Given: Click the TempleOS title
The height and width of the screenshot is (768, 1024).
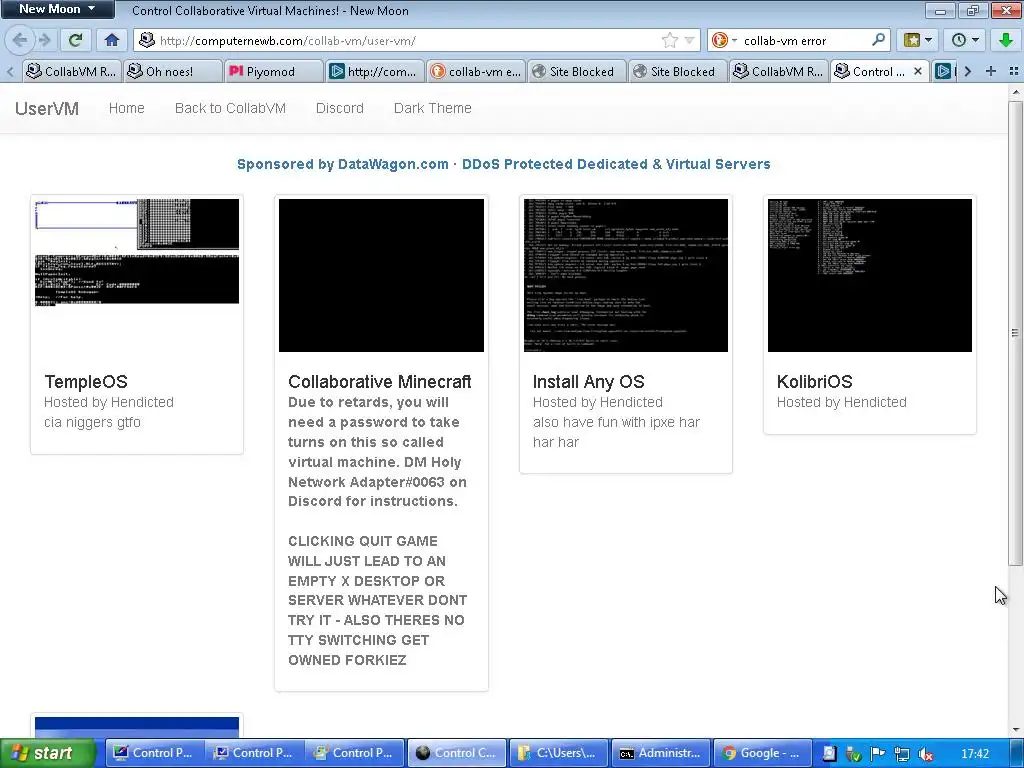Looking at the screenshot, I should [x=86, y=381].
